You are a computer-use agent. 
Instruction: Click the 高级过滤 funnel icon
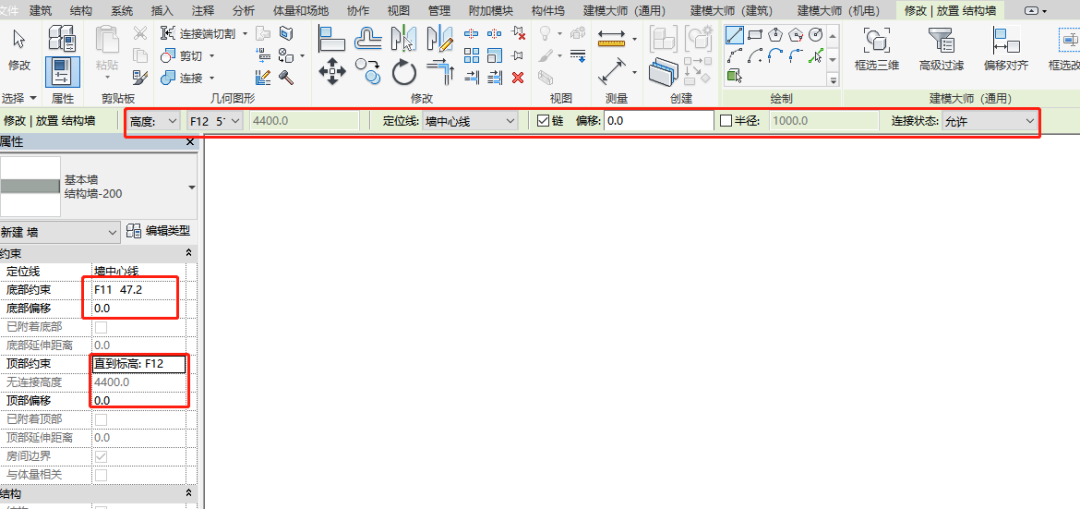click(x=940, y=41)
